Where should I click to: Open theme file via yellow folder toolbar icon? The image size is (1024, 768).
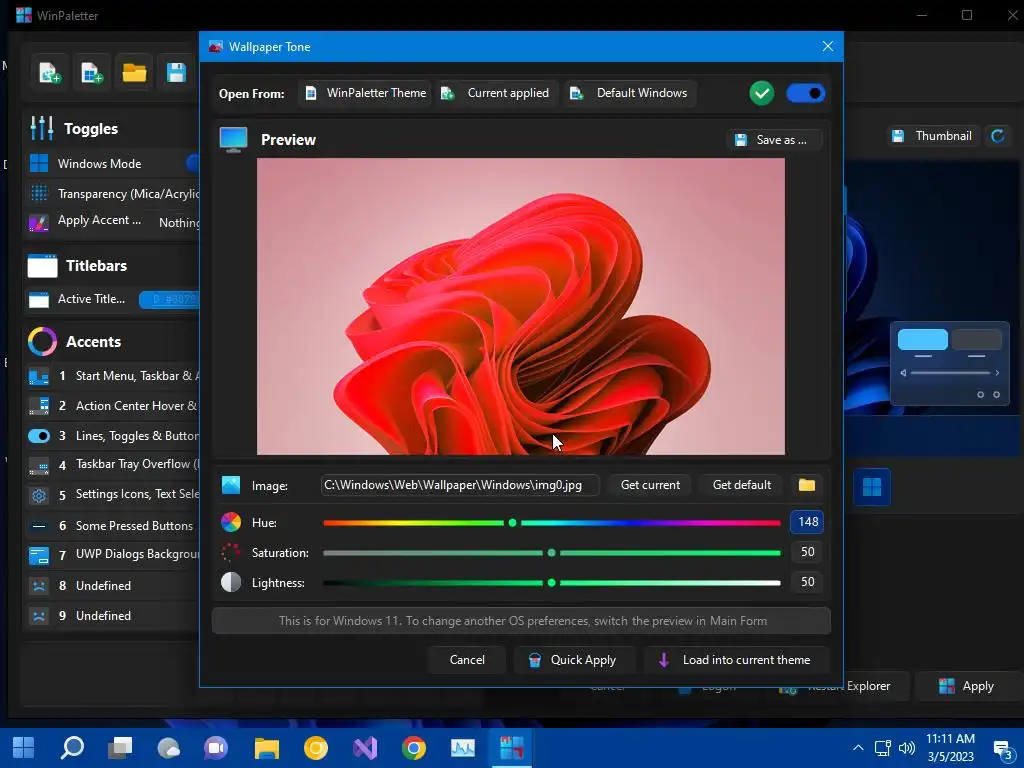click(x=134, y=72)
